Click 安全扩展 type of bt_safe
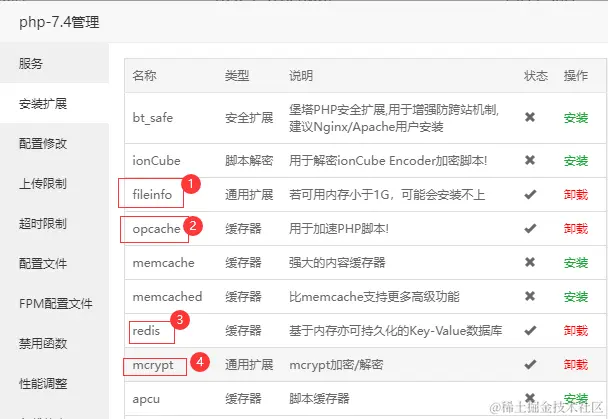Screen dimensions: 608x419 (249, 118)
